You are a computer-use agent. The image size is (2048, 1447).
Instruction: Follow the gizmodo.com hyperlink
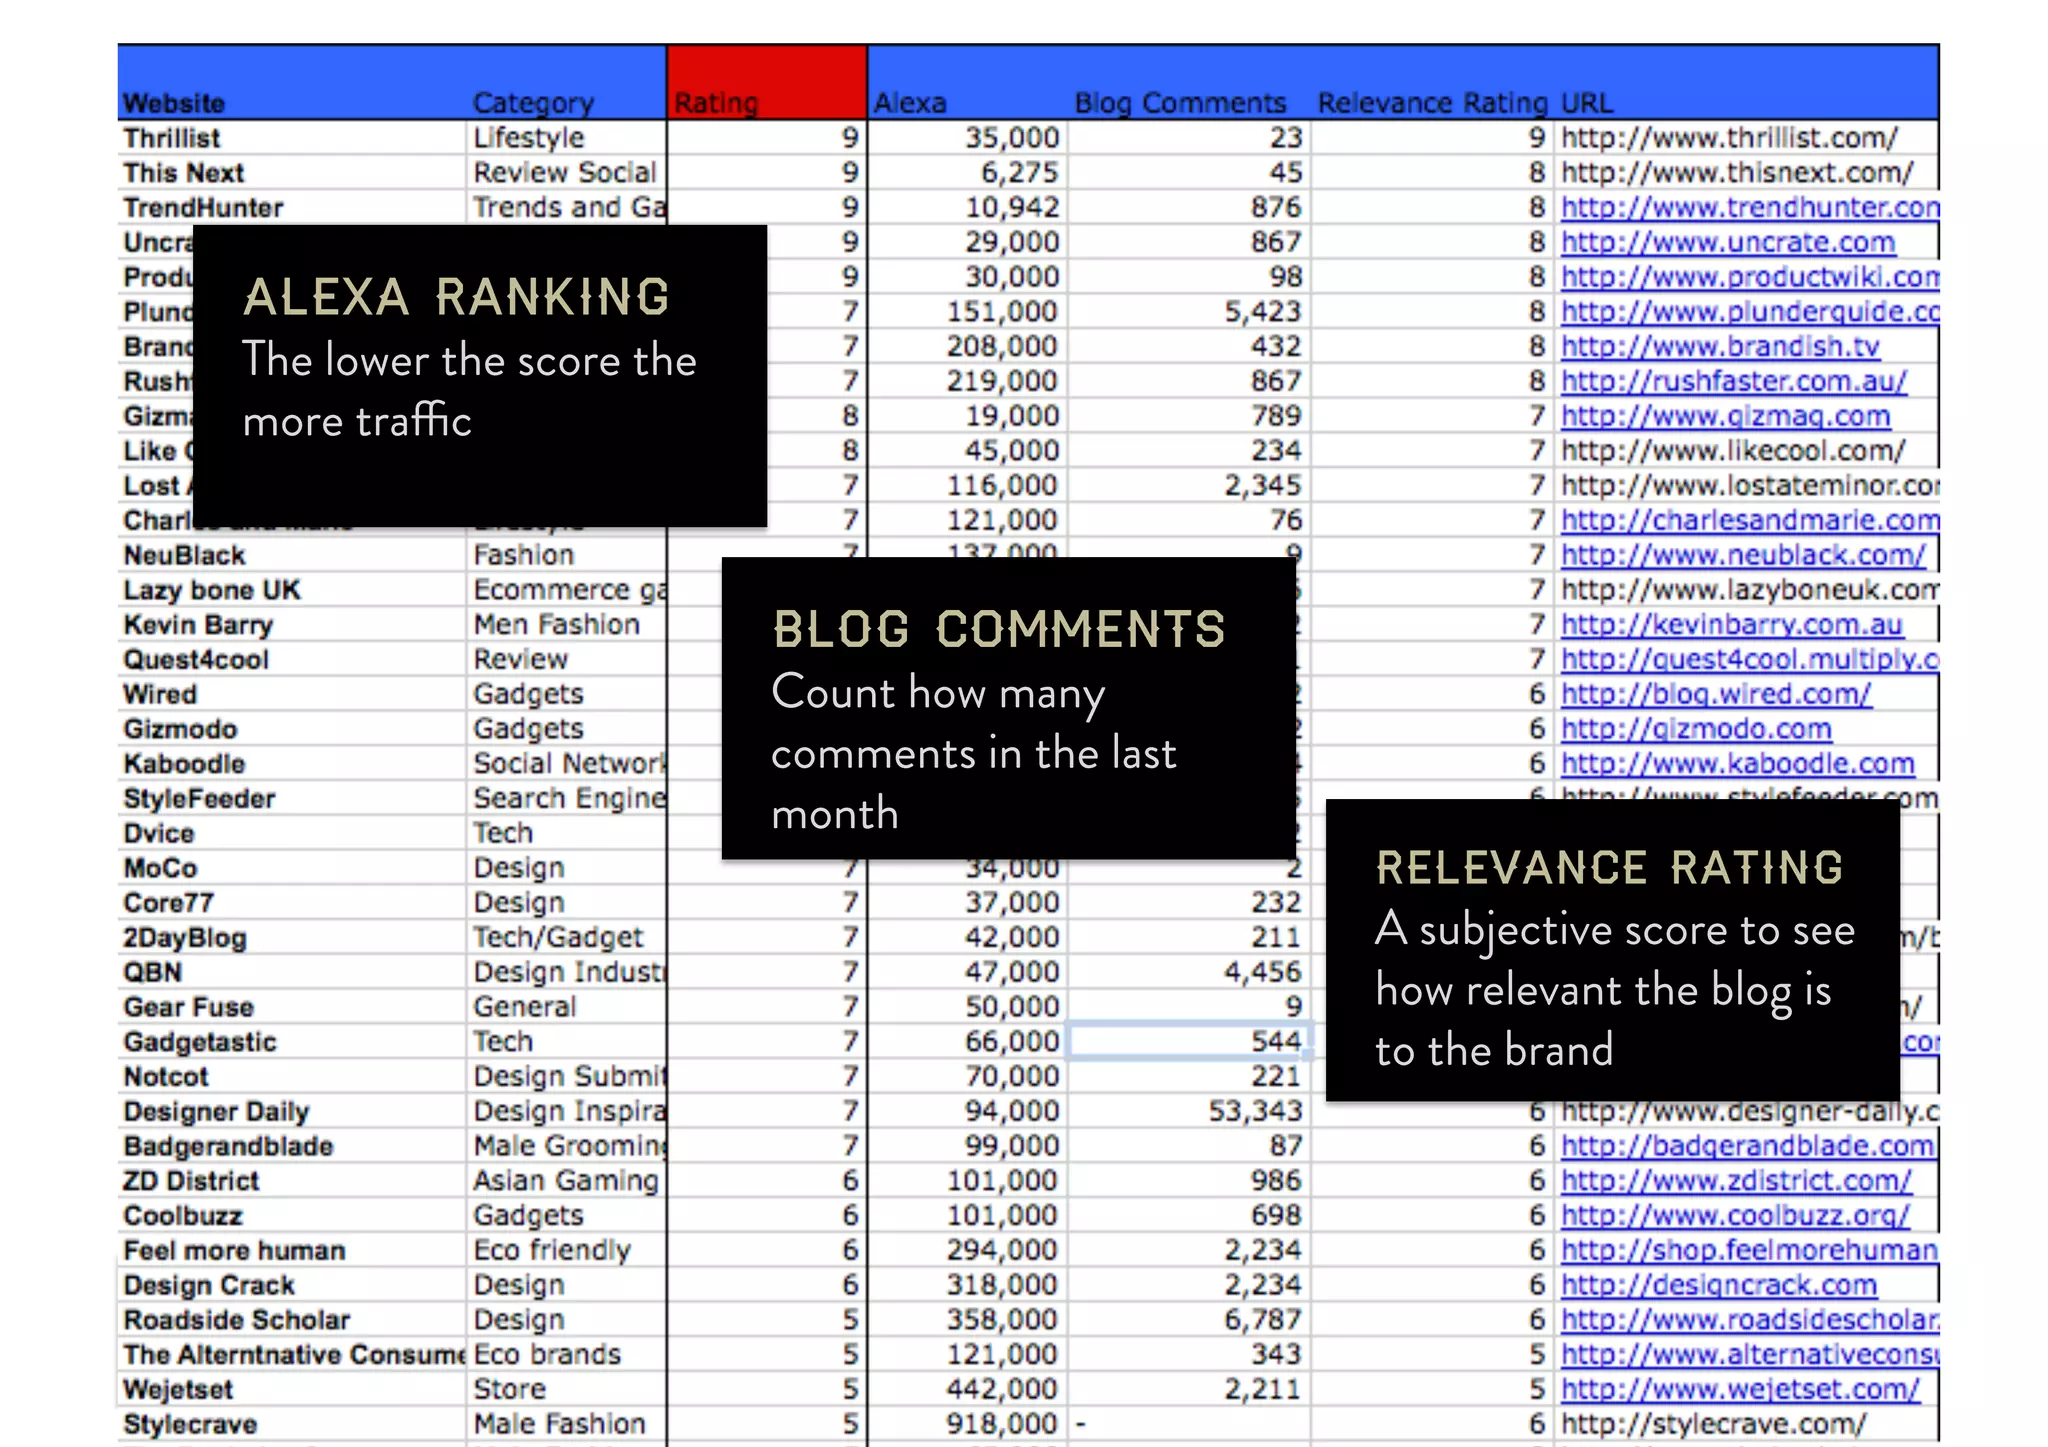[x=1696, y=729]
